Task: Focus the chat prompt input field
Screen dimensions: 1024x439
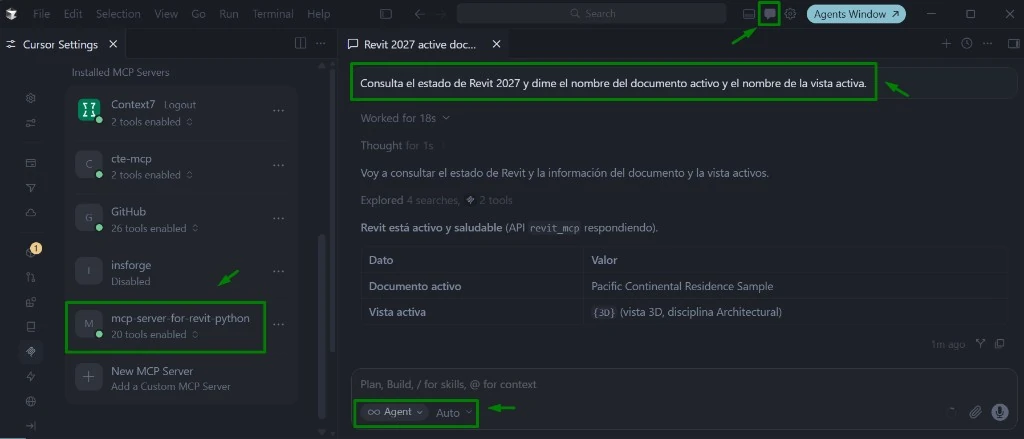Action: pyautogui.click(x=684, y=384)
